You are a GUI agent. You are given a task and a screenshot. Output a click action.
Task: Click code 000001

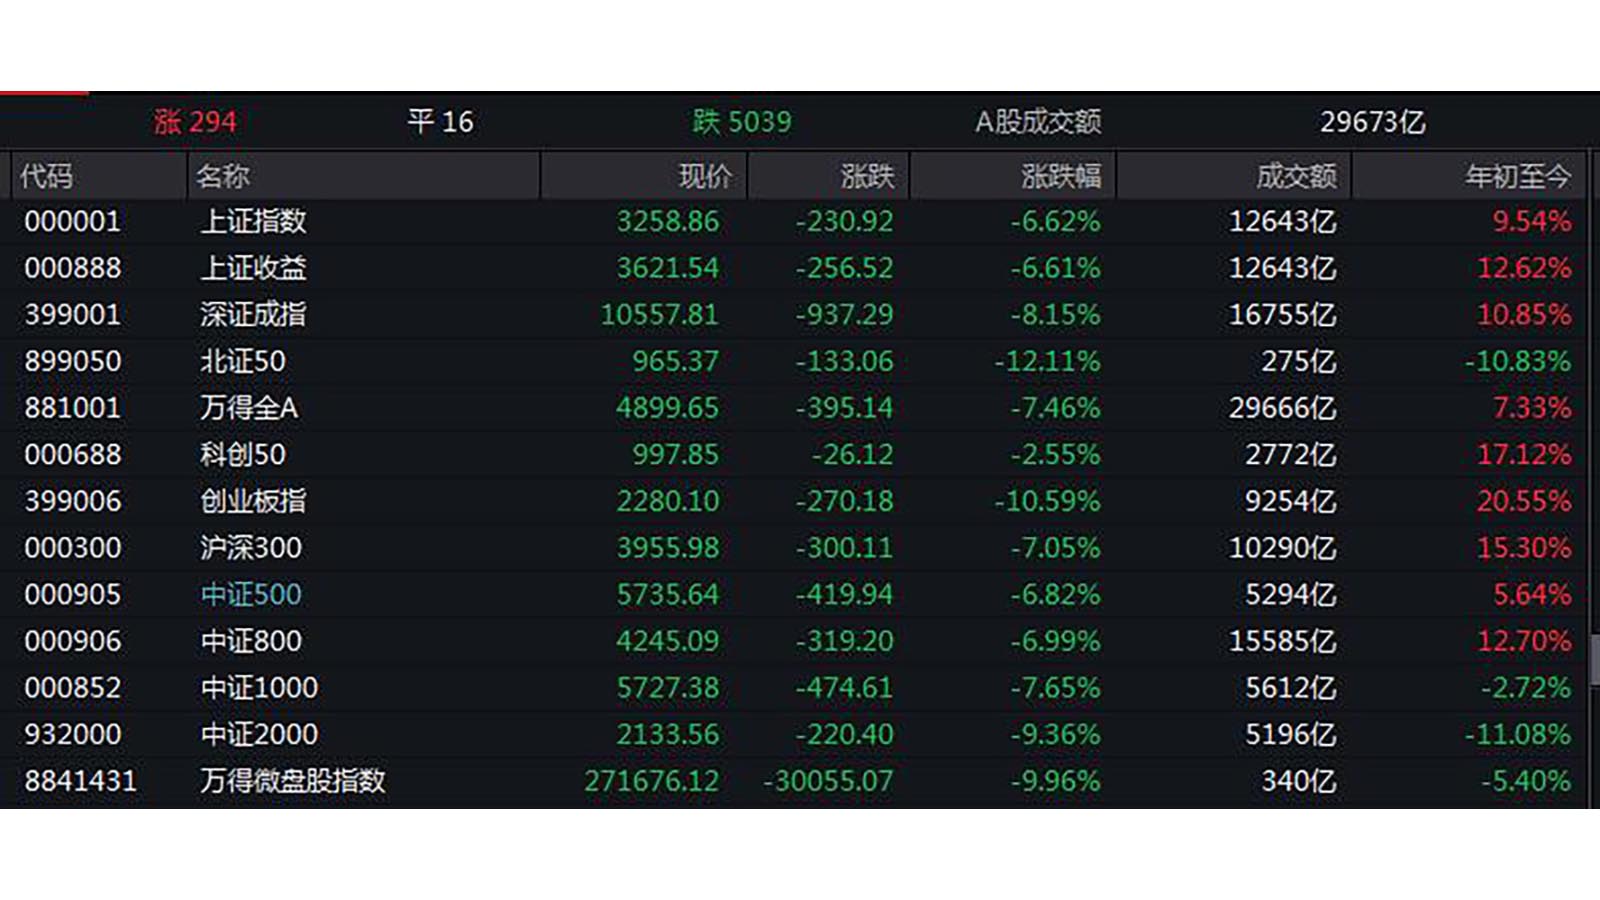[x=73, y=221]
